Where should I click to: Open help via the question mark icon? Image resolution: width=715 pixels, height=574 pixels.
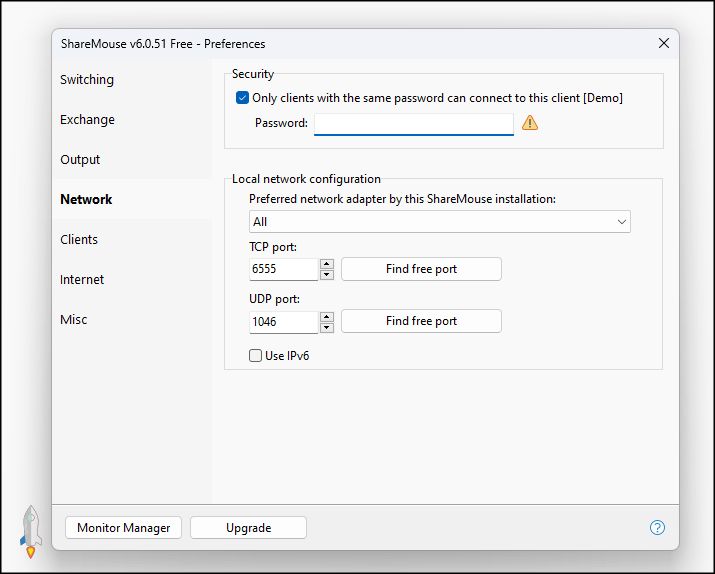[657, 528]
